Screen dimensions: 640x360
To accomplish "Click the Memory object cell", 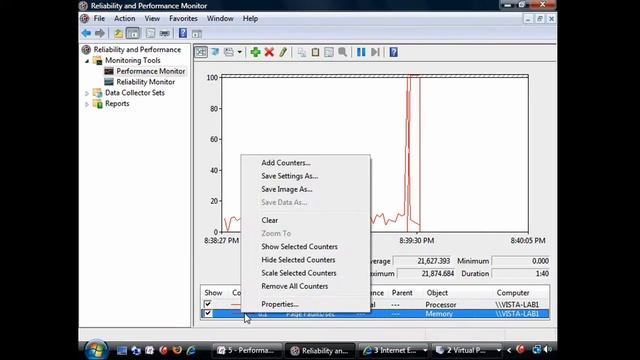I will (x=439, y=313).
